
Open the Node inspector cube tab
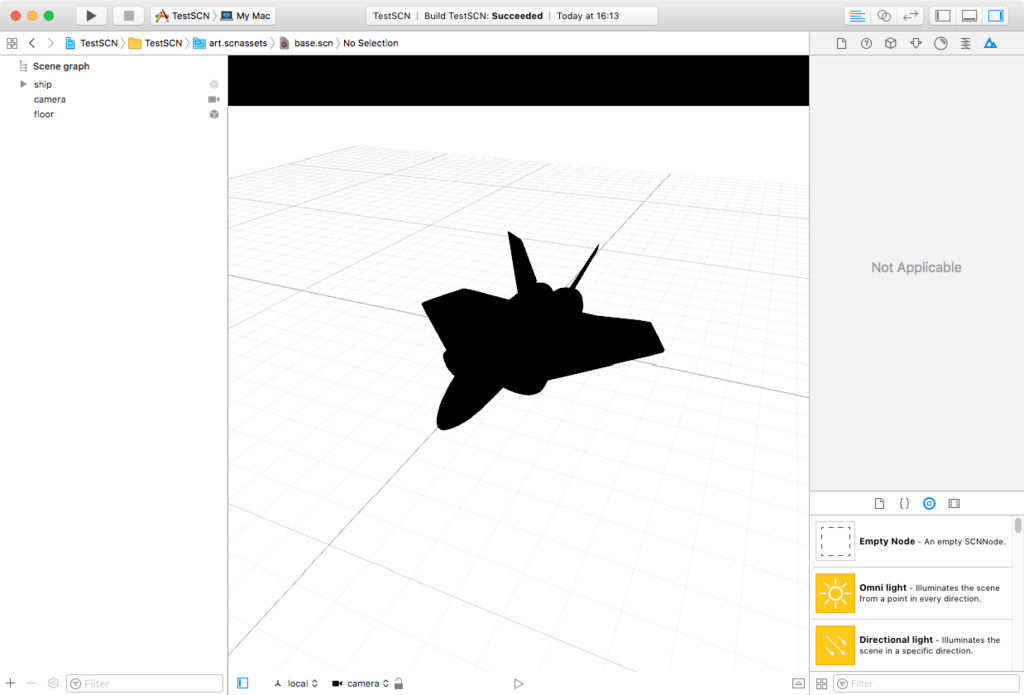[x=891, y=43]
